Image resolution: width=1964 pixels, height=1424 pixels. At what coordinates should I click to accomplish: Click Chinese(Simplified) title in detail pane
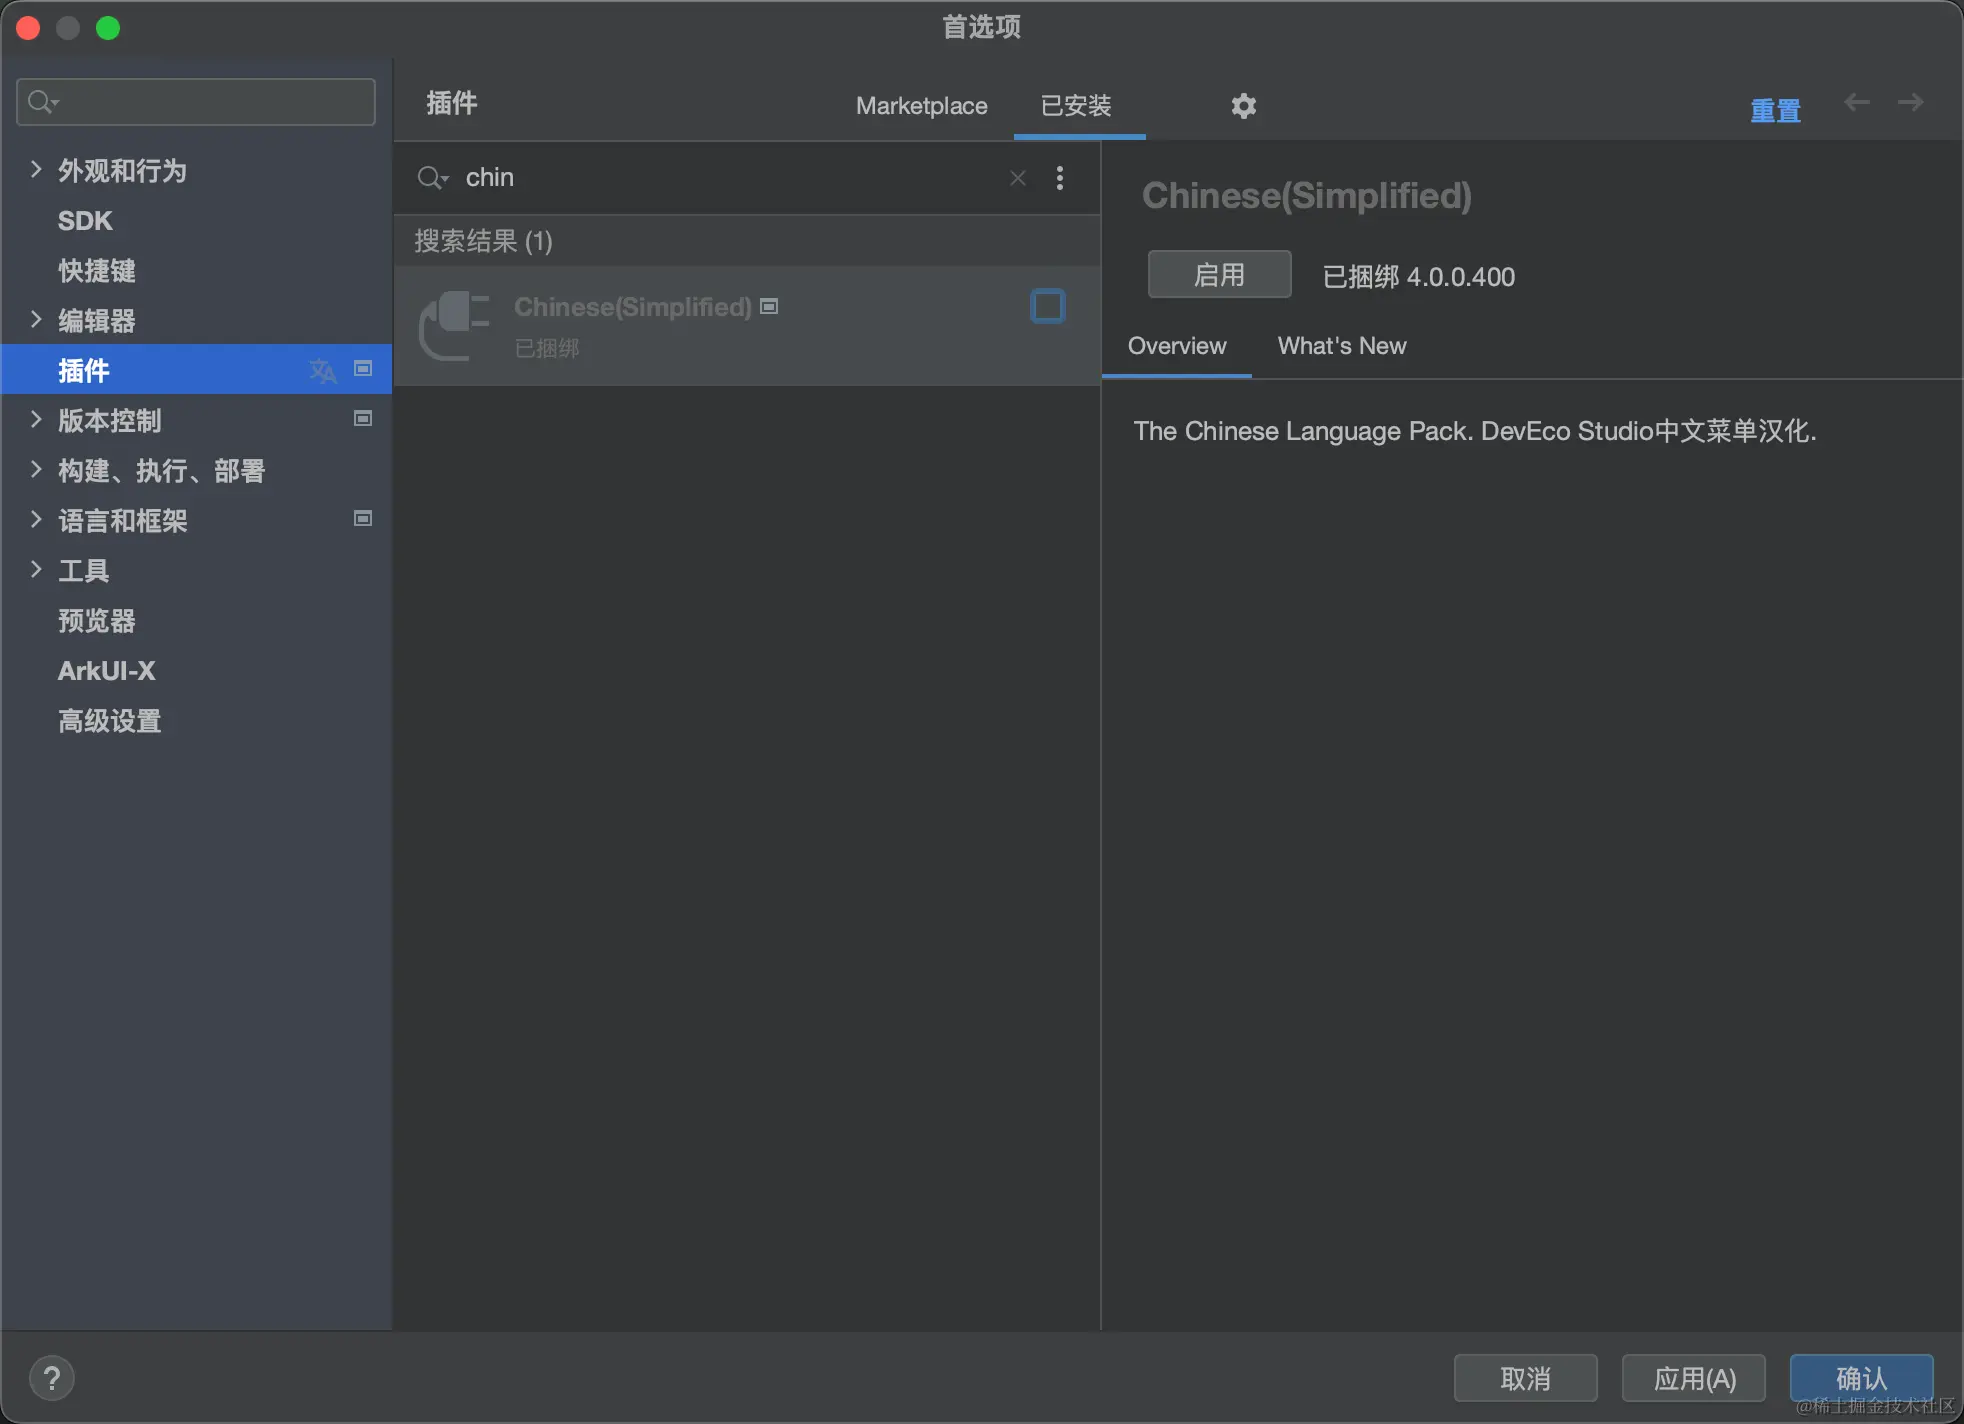(1306, 196)
